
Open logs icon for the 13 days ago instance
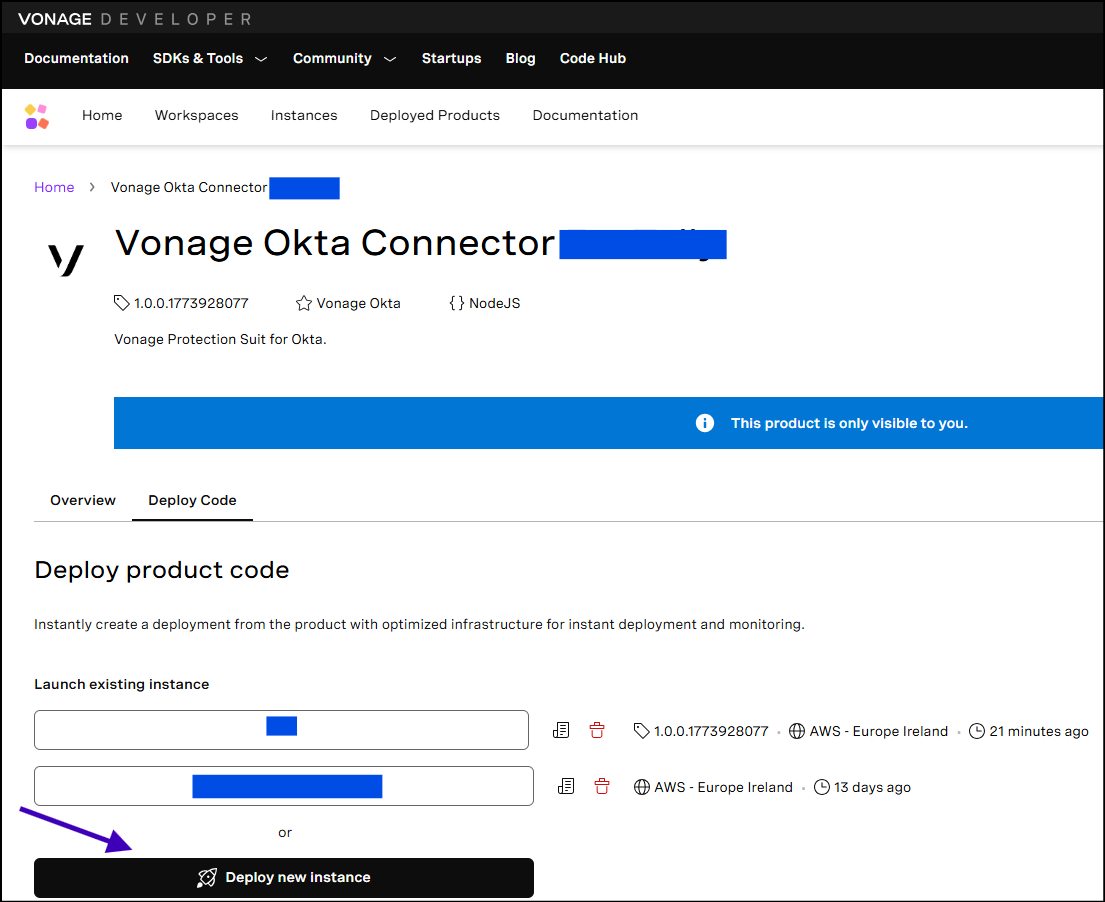click(566, 786)
